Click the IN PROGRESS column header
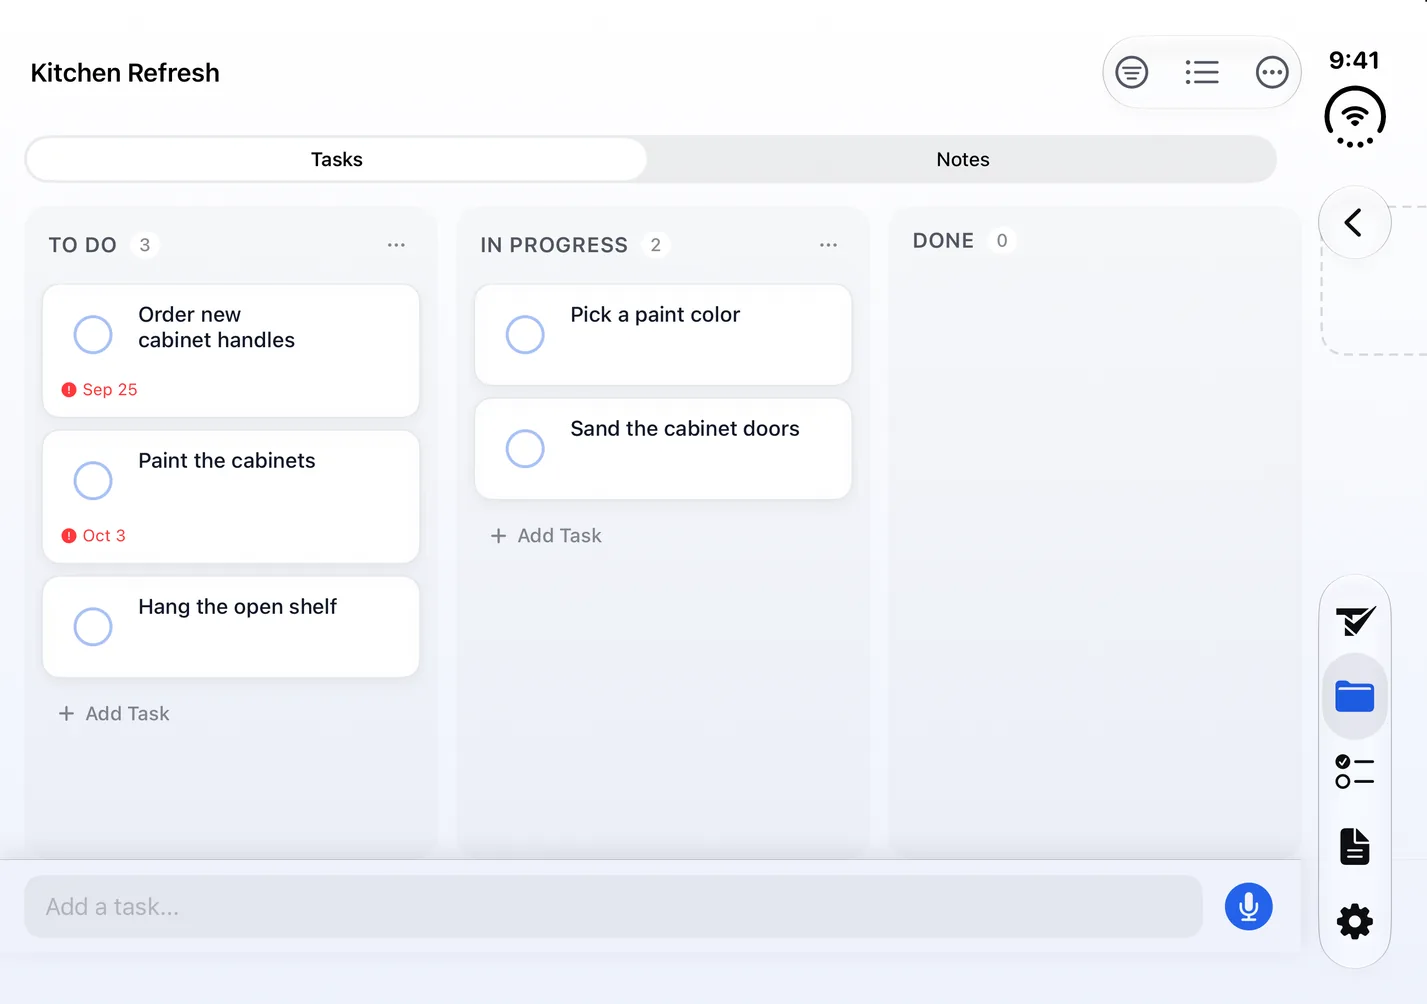 (554, 245)
